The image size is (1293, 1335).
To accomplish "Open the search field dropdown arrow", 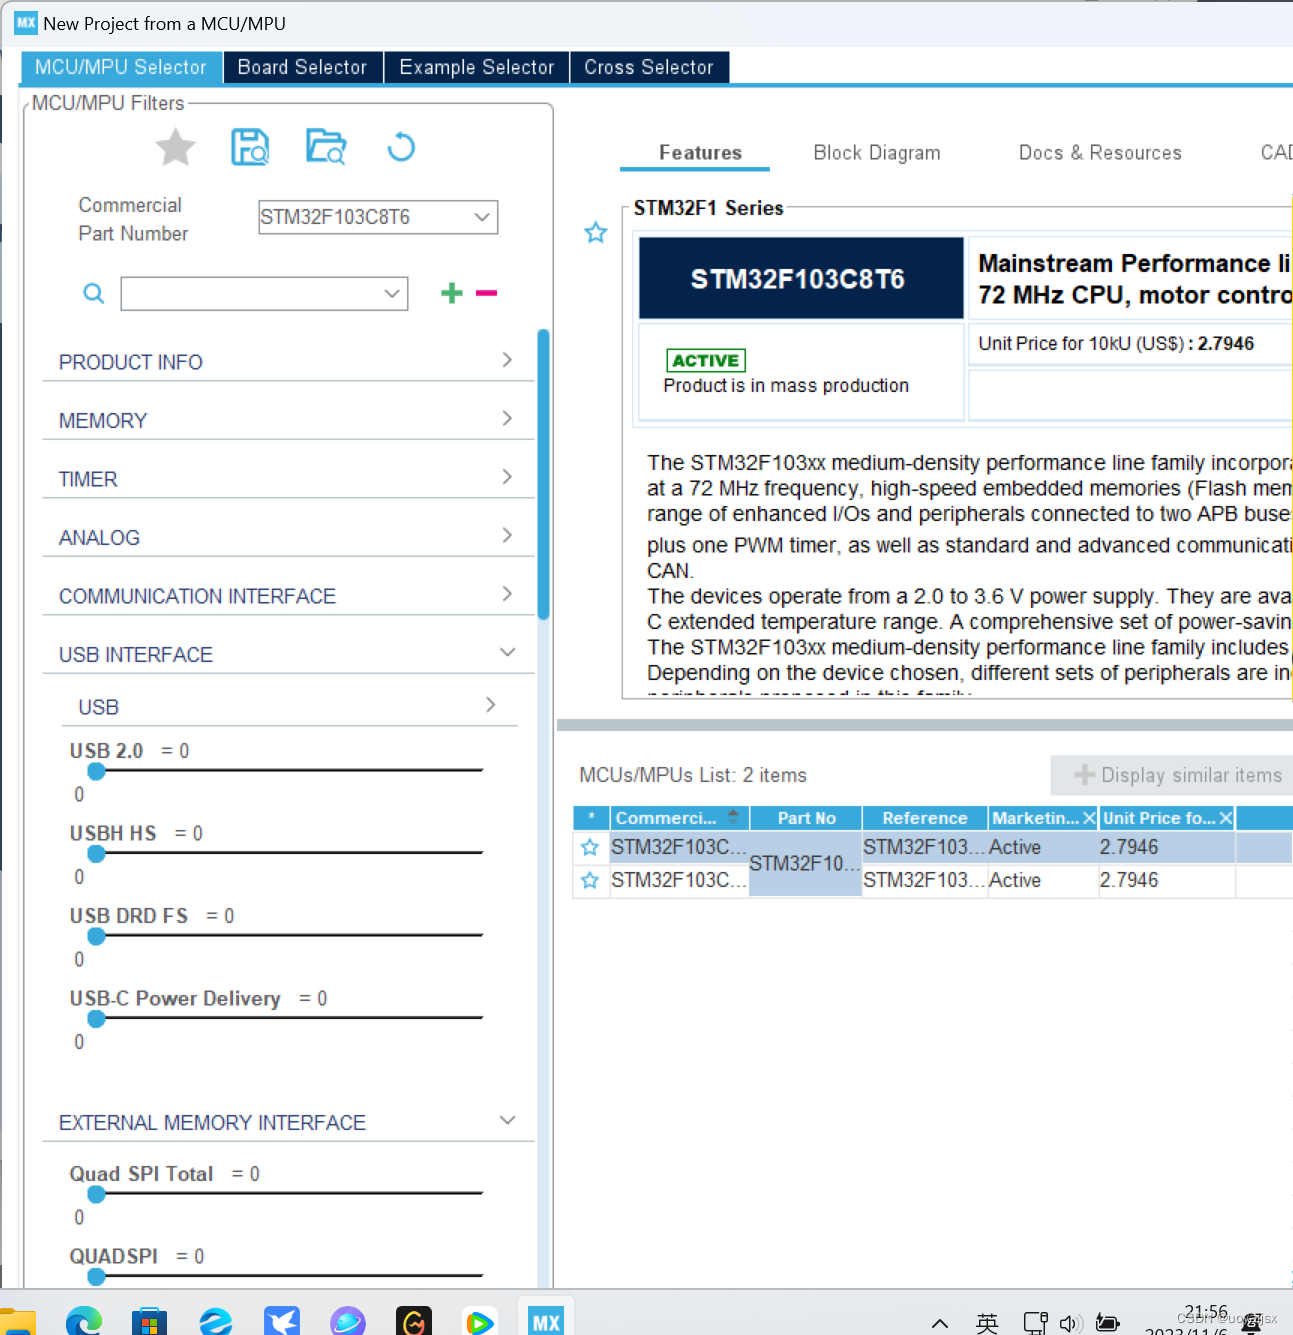I will 392,293.
